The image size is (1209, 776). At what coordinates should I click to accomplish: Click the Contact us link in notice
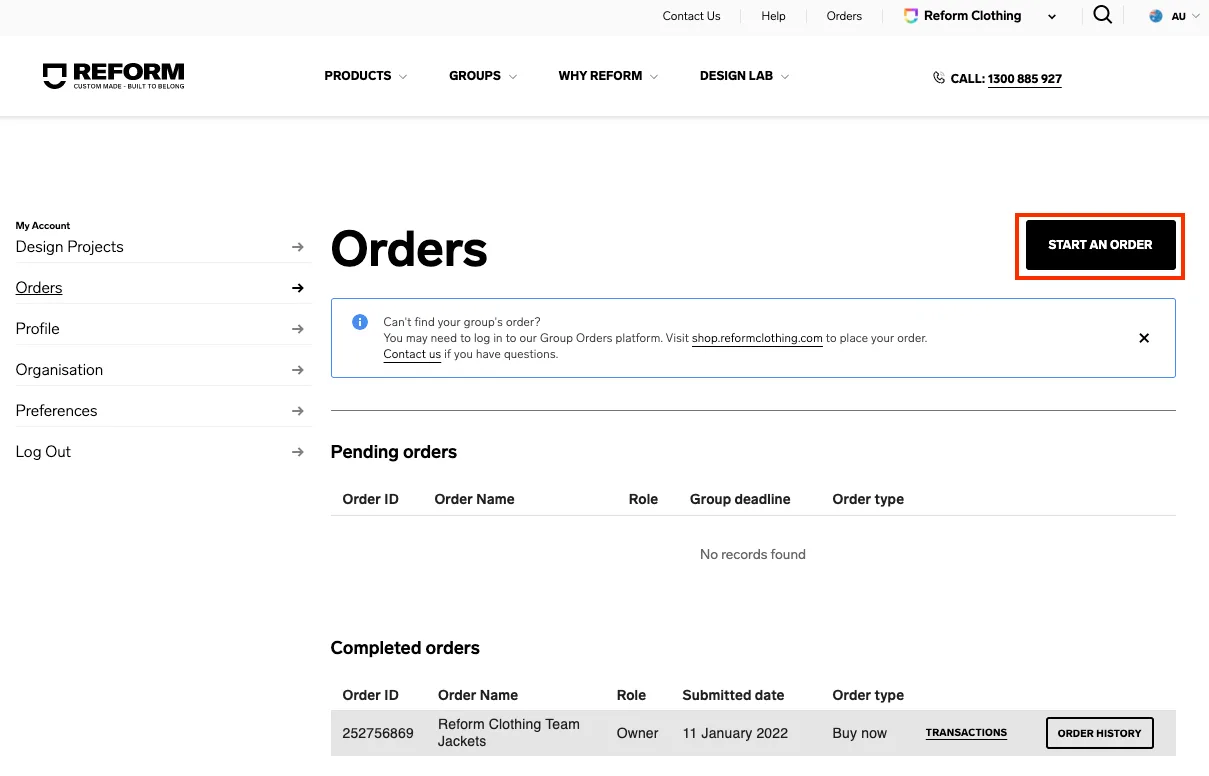(x=412, y=354)
